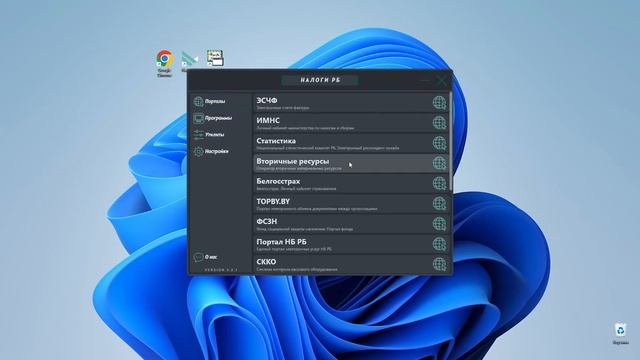Image resolution: width=640 pixels, height=360 pixels.
Task: Select the ЭСЧФ title text
Action: tap(267, 100)
